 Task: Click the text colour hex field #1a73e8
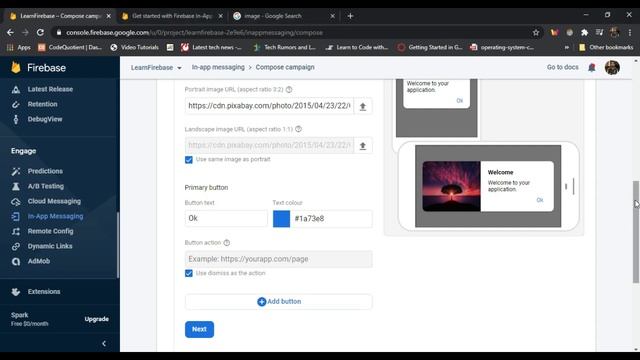coord(331,218)
